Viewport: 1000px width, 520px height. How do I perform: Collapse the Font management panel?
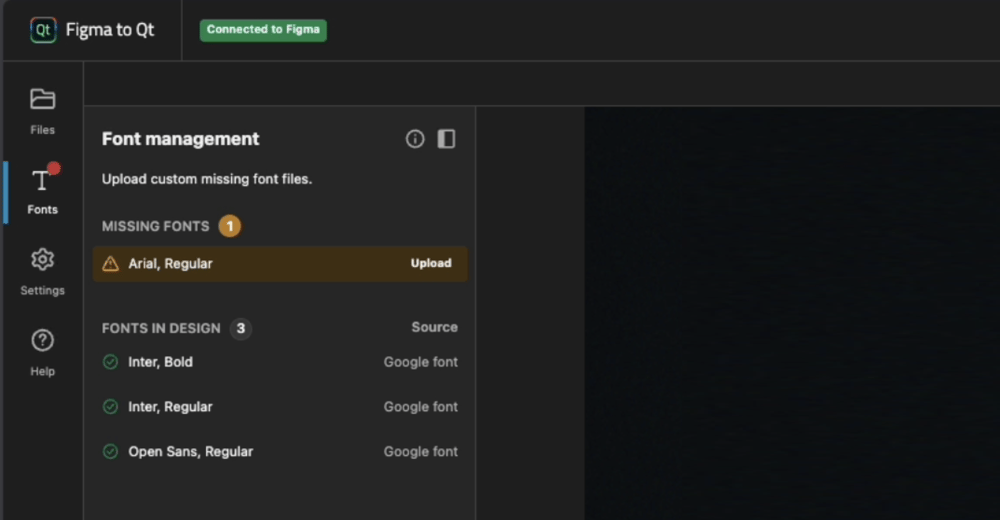(x=446, y=139)
